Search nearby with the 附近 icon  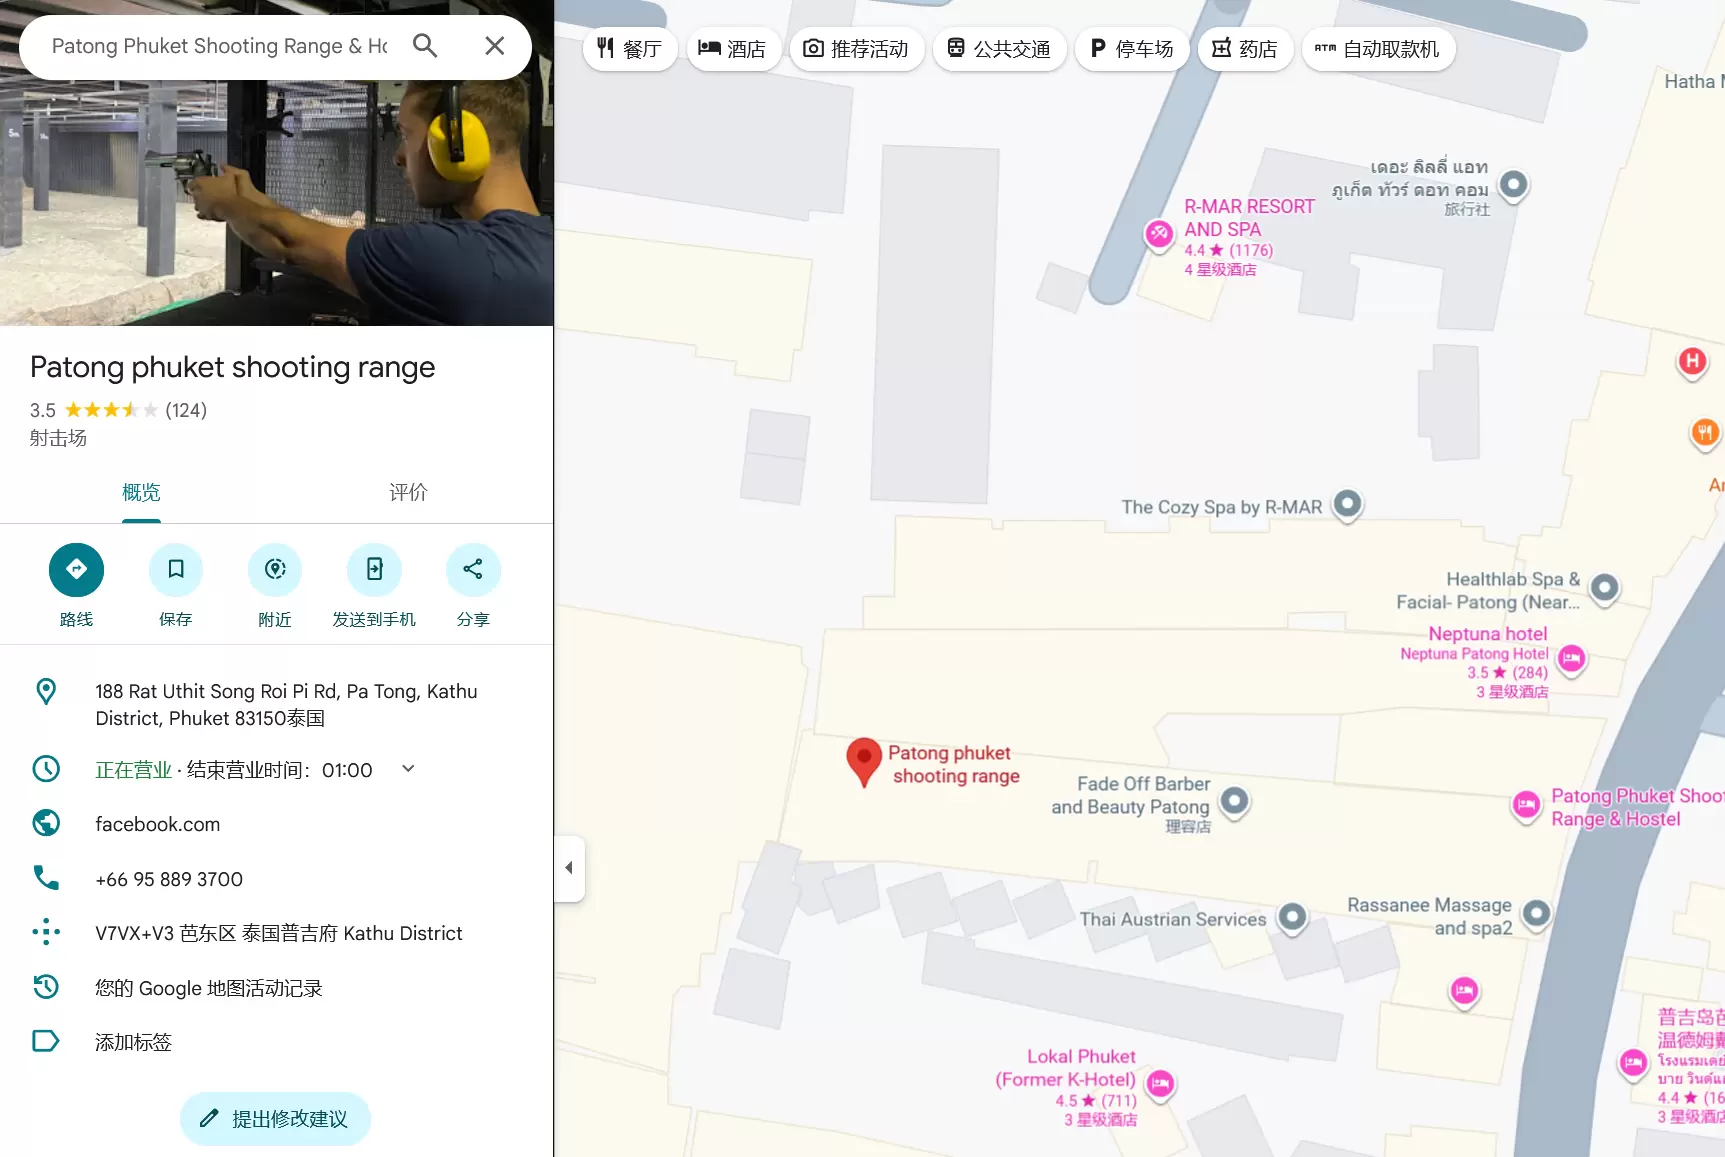pyautogui.click(x=275, y=569)
